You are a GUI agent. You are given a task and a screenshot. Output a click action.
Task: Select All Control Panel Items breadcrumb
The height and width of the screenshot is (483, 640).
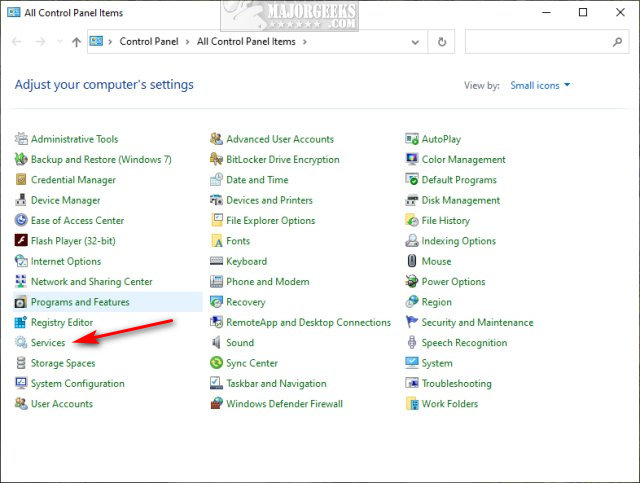[x=247, y=42]
